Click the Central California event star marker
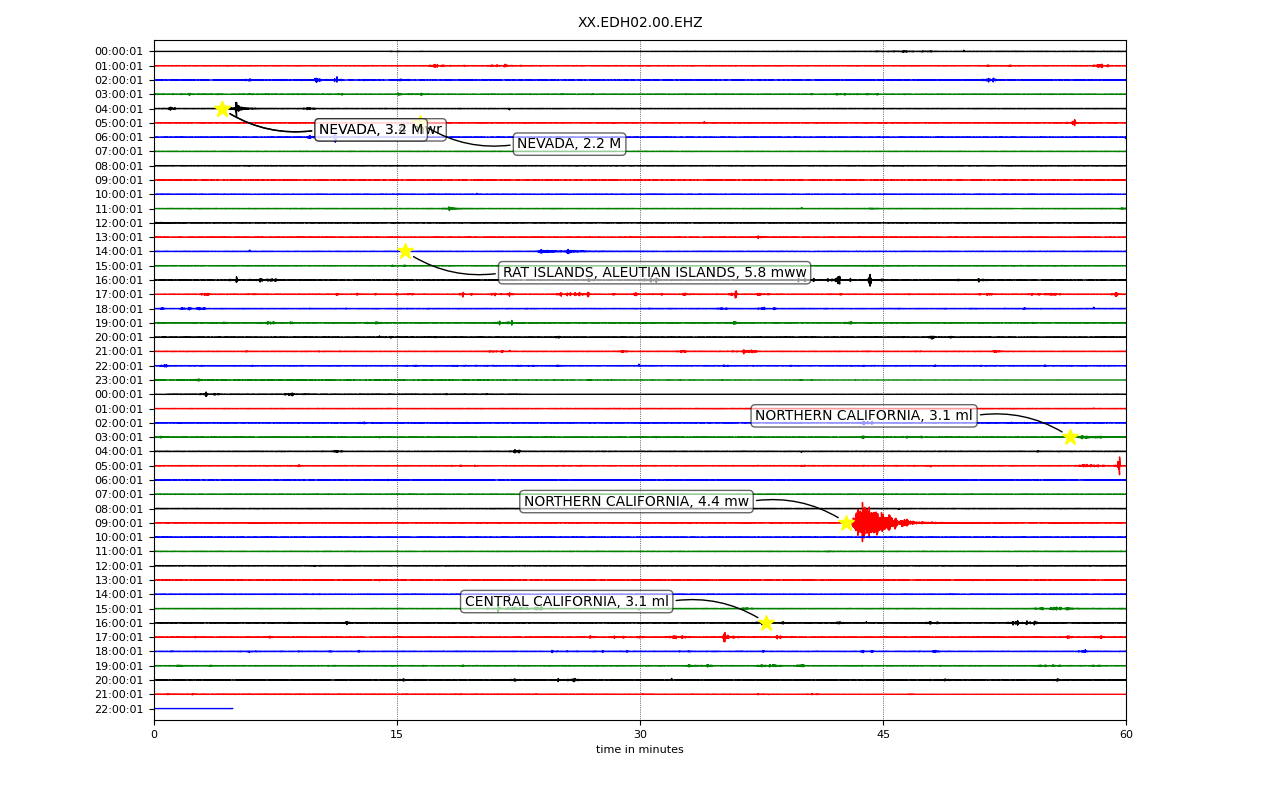 coord(766,623)
